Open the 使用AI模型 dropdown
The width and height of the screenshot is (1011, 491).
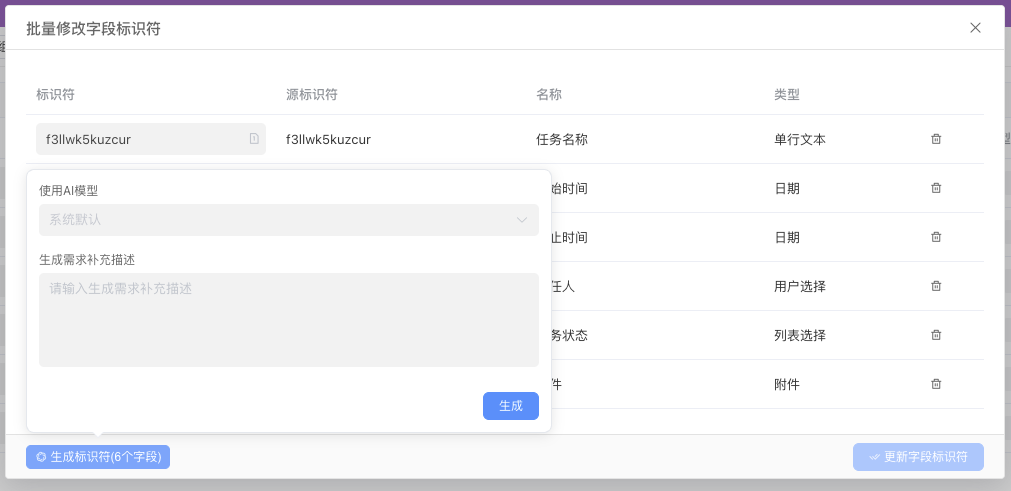(x=288, y=220)
